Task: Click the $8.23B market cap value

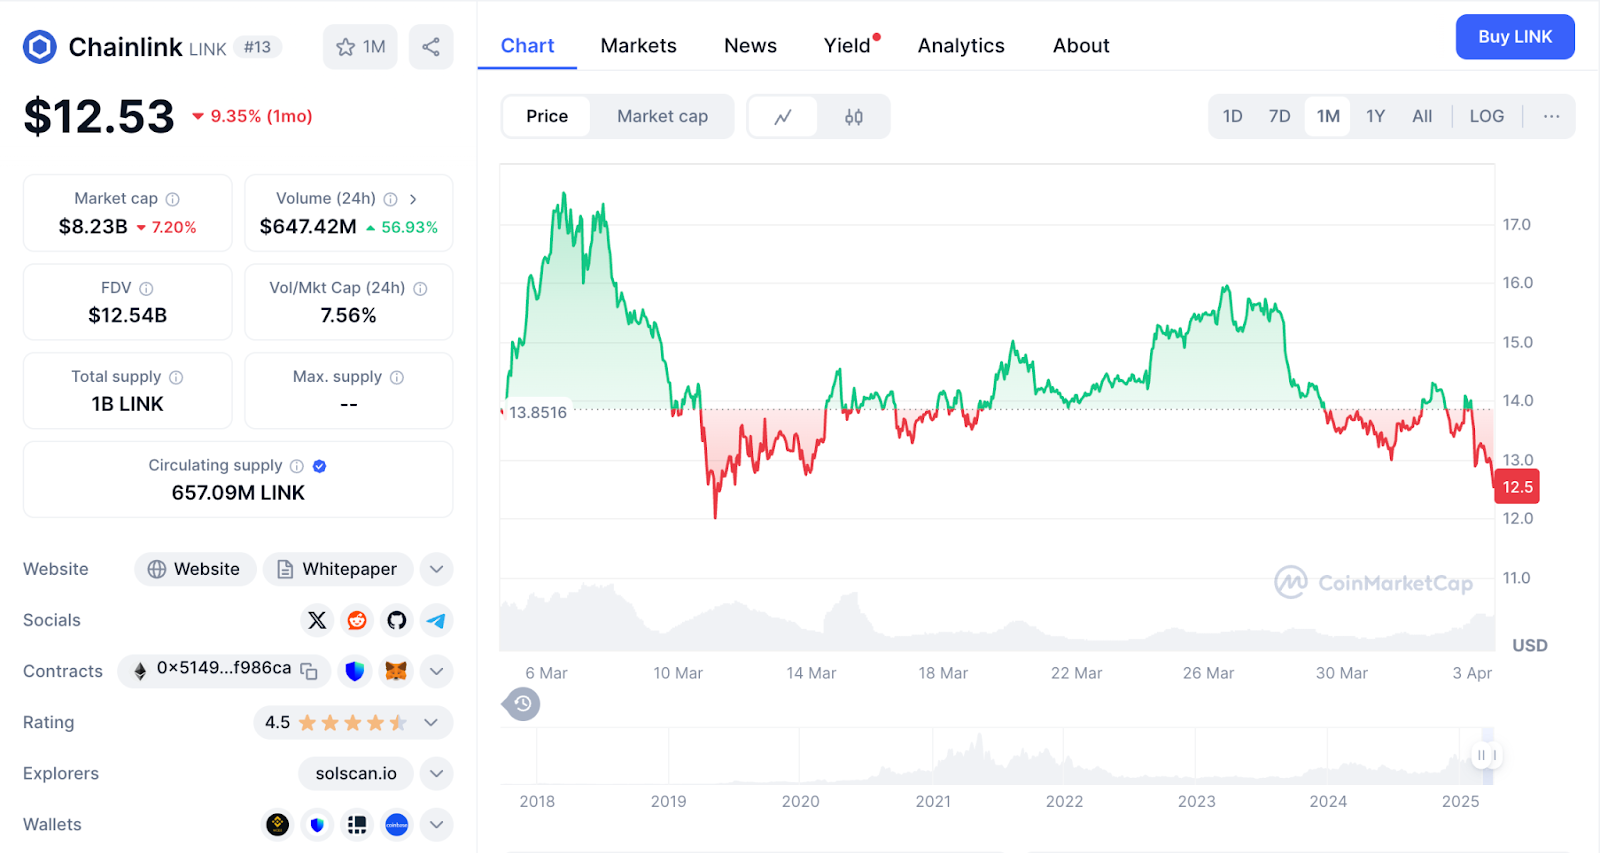Action: 93,227
